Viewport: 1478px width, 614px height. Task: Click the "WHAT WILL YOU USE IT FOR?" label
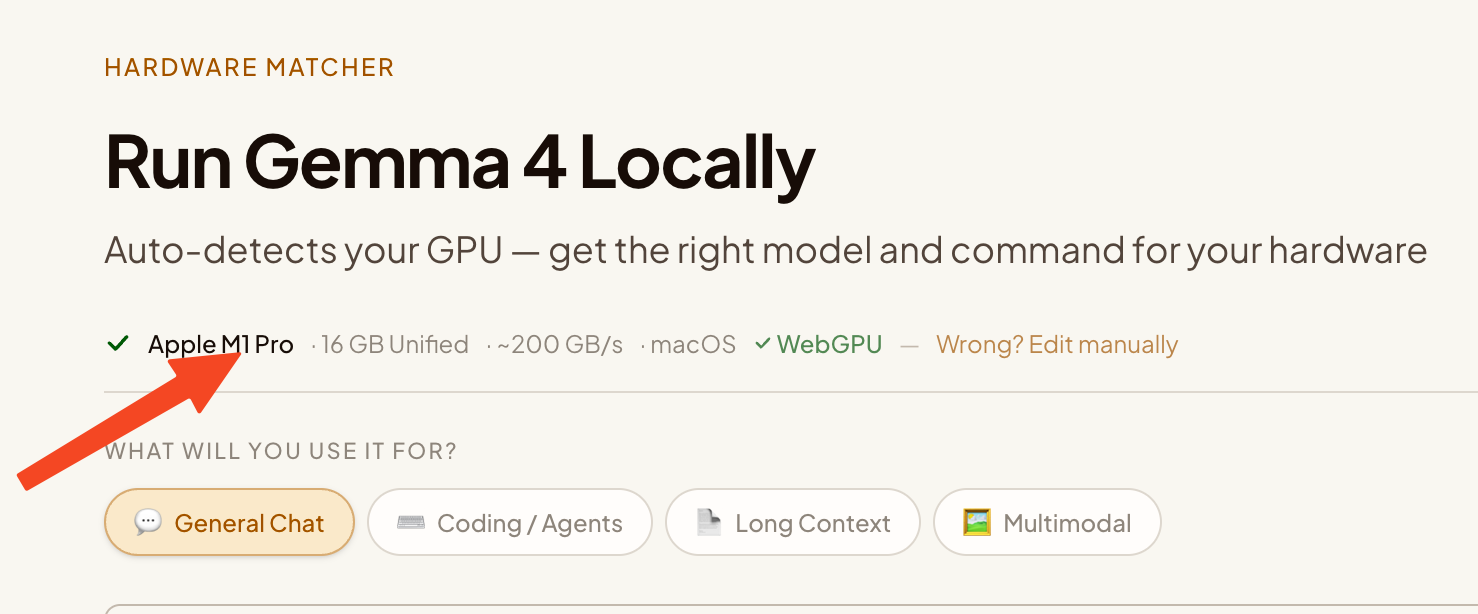pos(281,451)
